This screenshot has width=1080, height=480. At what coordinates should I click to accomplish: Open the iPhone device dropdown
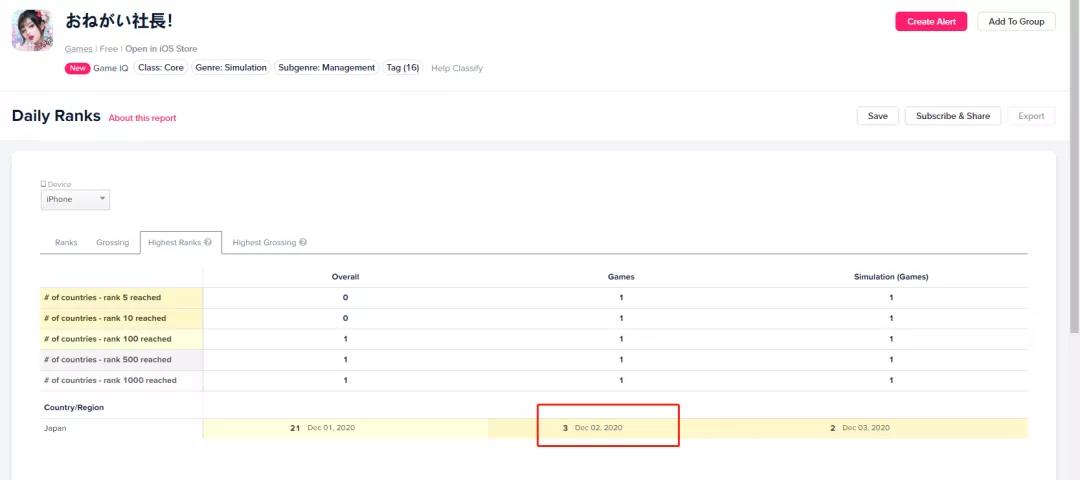click(75, 199)
